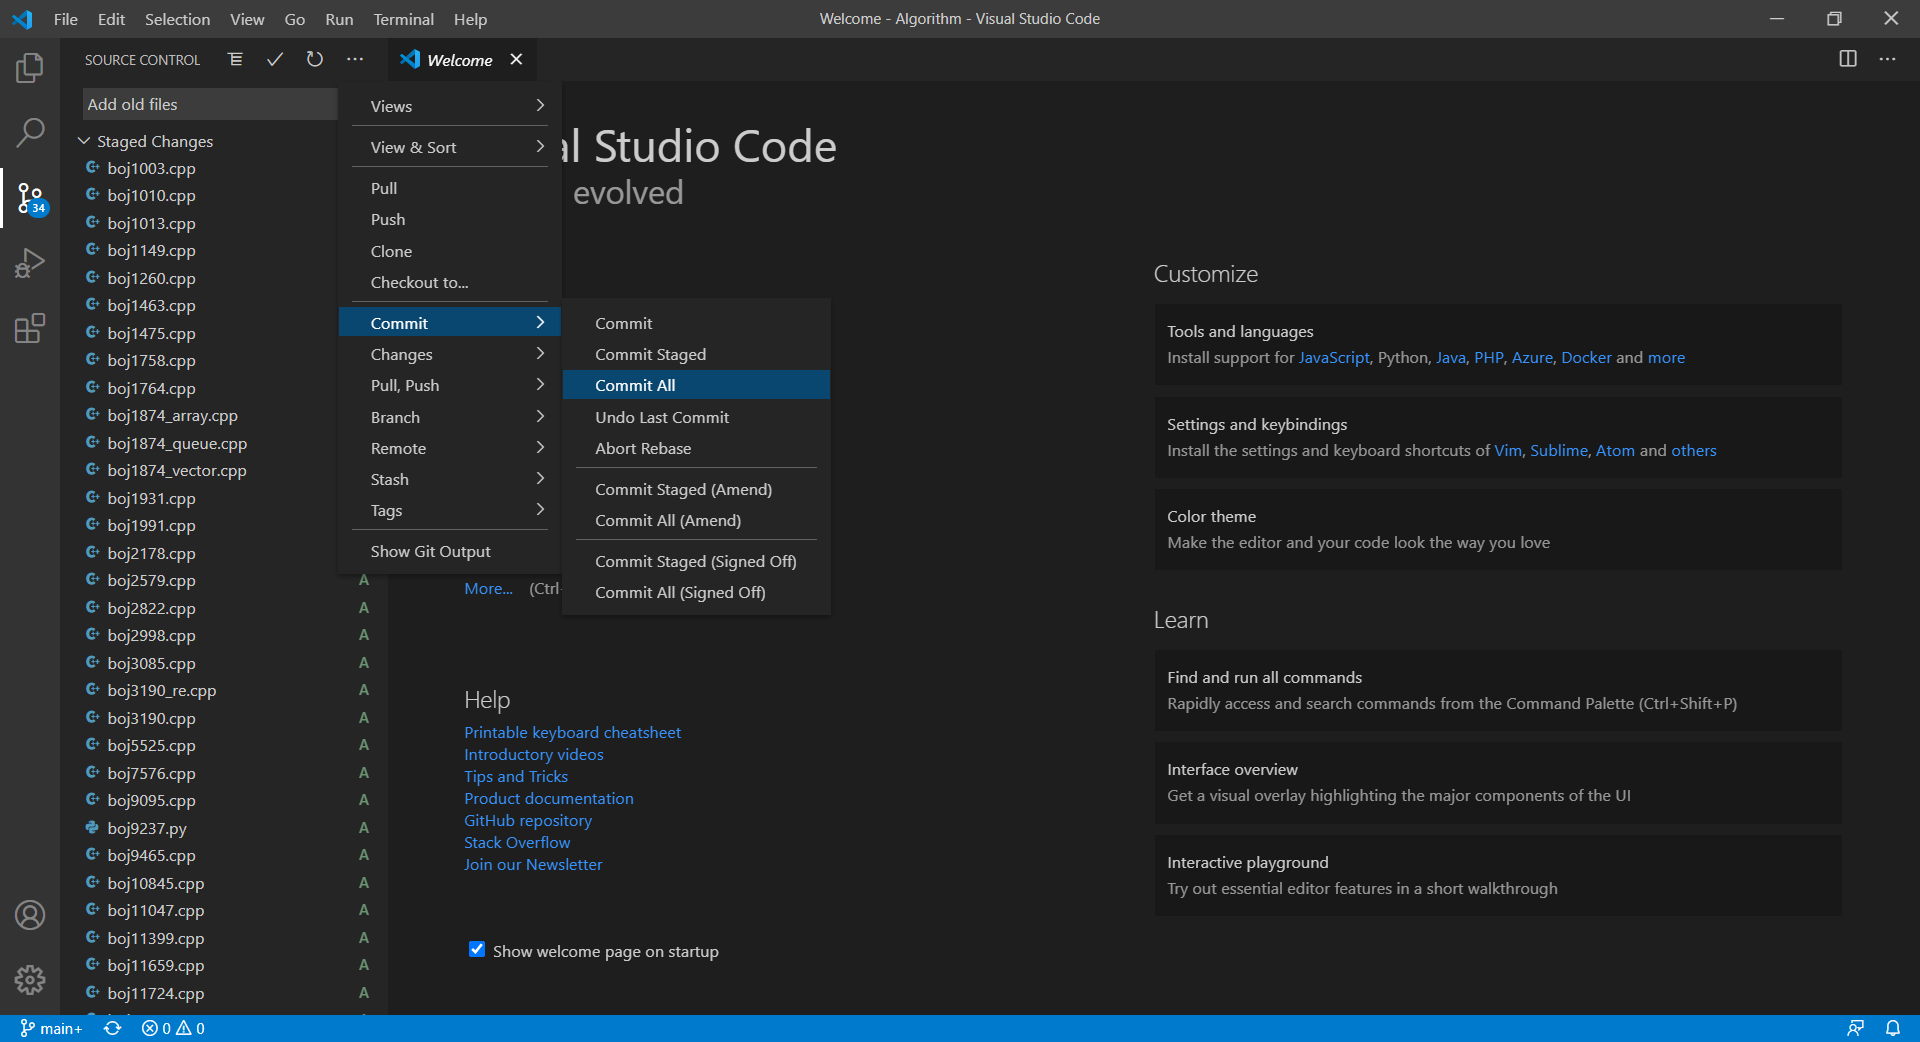Choose Abort Rebase

pyautogui.click(x=696, y=448)
